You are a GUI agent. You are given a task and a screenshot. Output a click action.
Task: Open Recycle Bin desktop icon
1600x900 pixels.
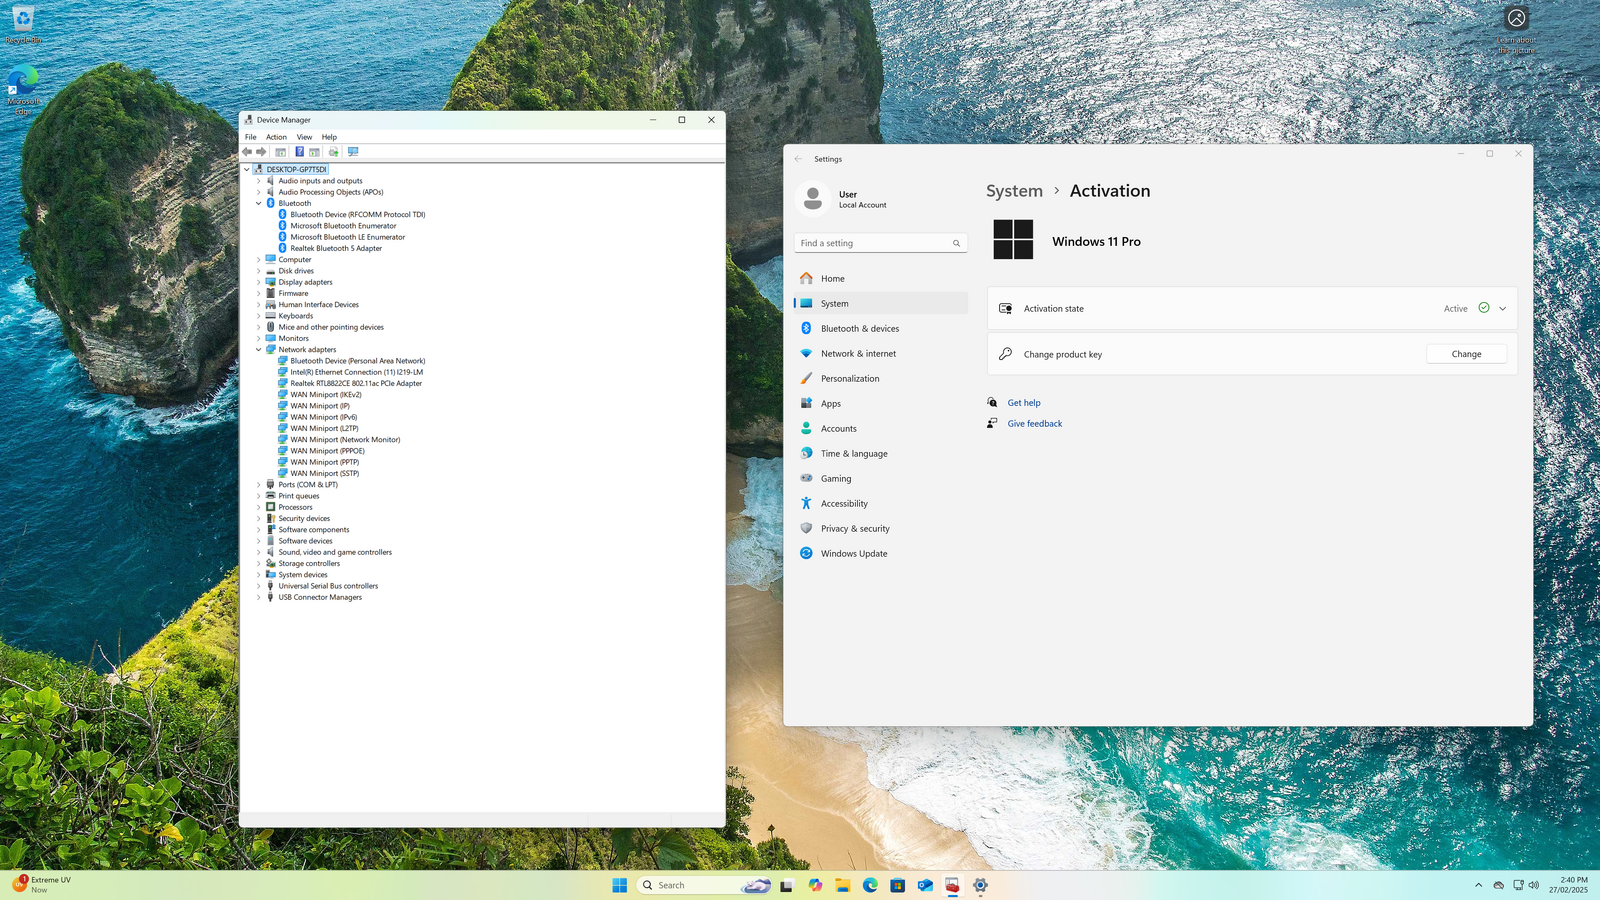coord(23,25)
